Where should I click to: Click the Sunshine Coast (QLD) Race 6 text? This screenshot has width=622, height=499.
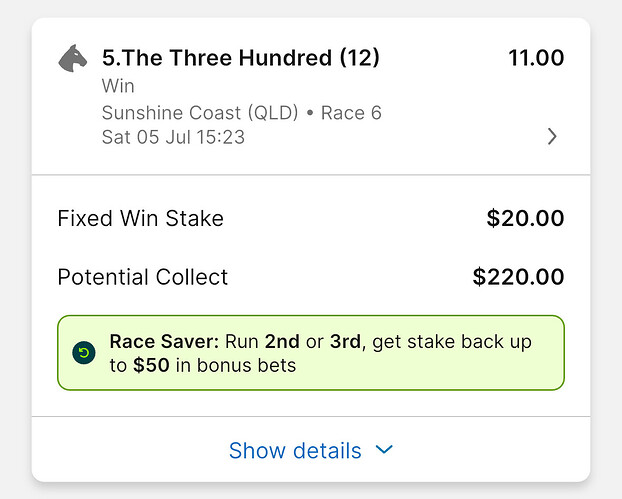(x=242, y=113)
